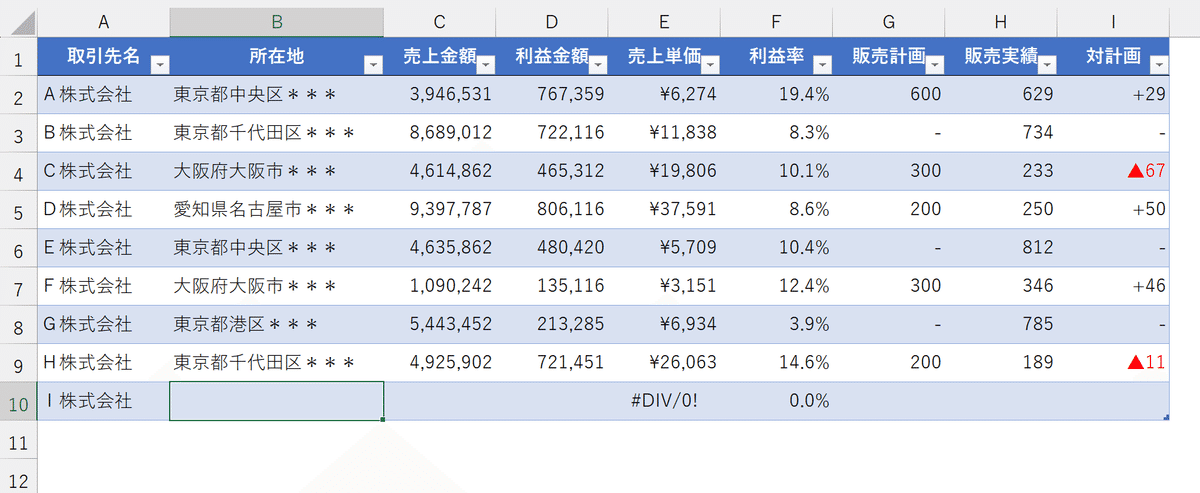Select row 2 header

pyautogui.click(x=18, y=95)
